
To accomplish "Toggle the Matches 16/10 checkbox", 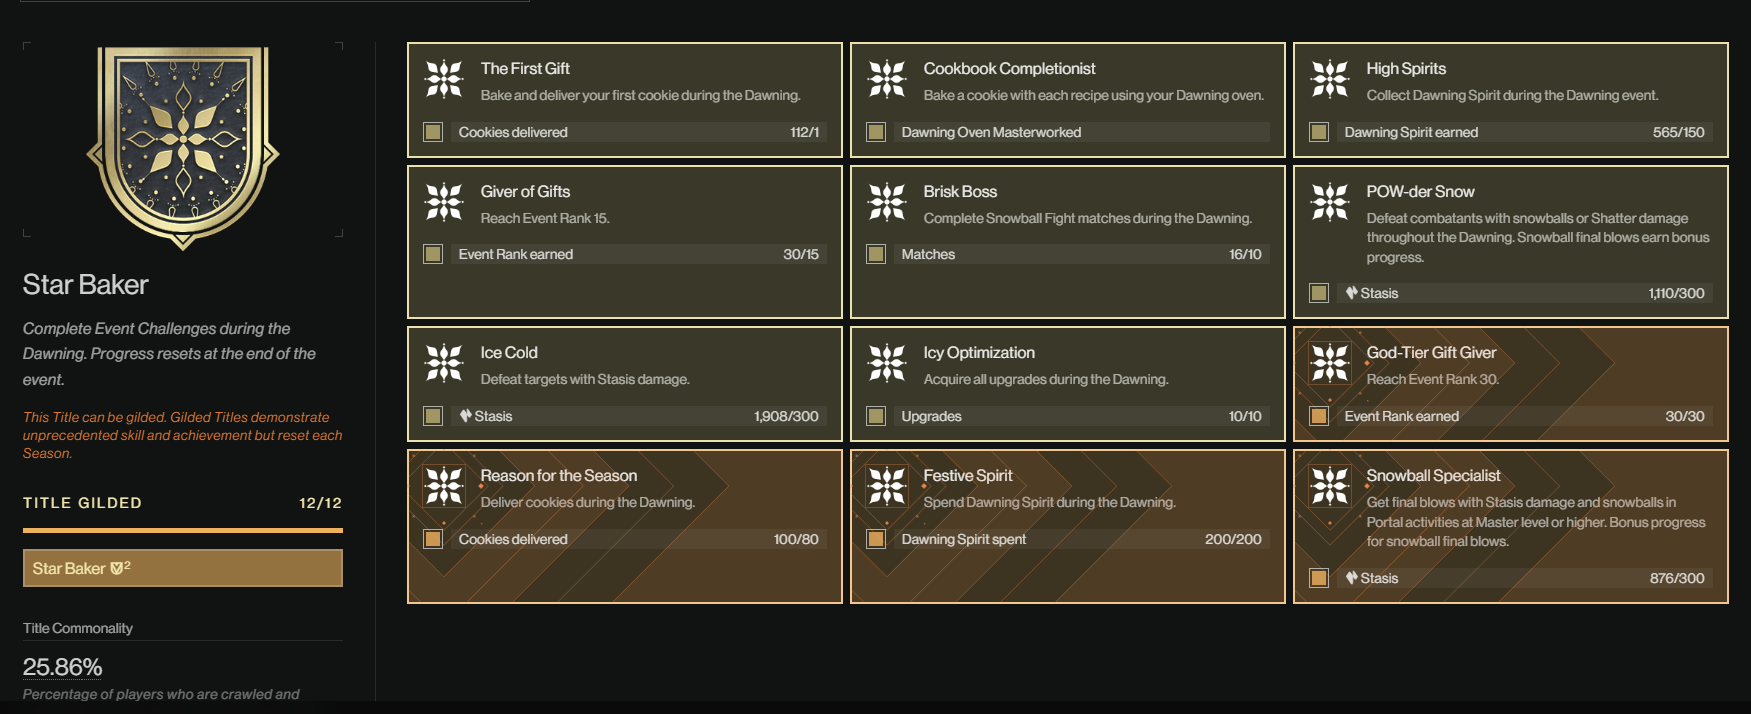I will pyautogui.click(x=876, y=254).
